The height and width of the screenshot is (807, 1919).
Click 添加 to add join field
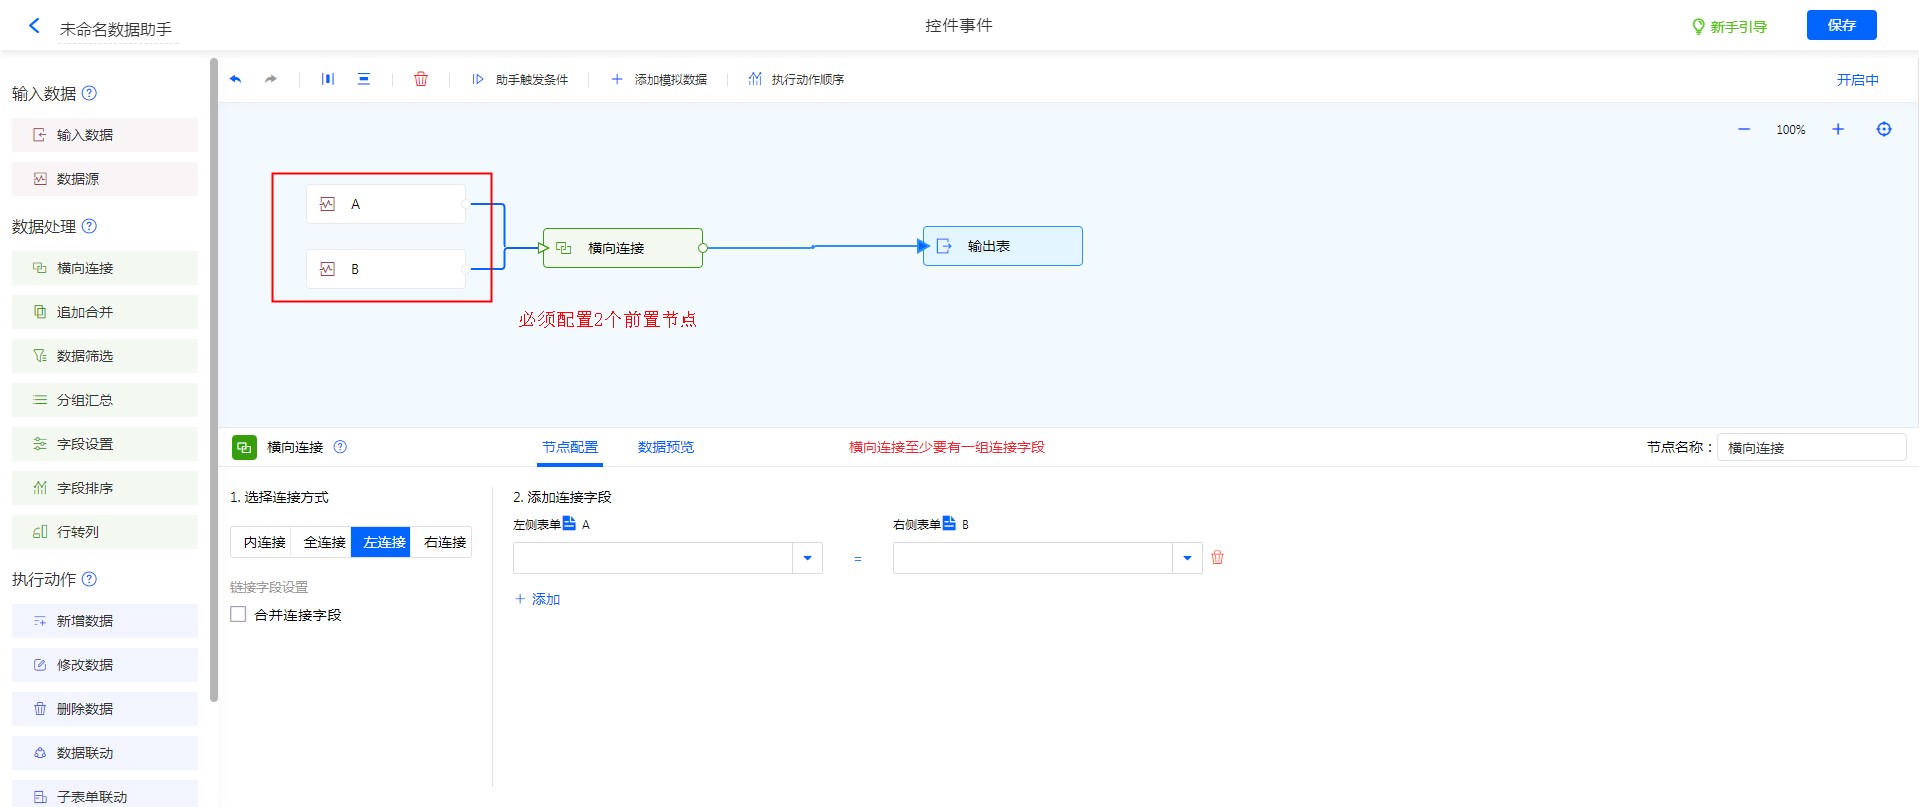click(538, 599)
